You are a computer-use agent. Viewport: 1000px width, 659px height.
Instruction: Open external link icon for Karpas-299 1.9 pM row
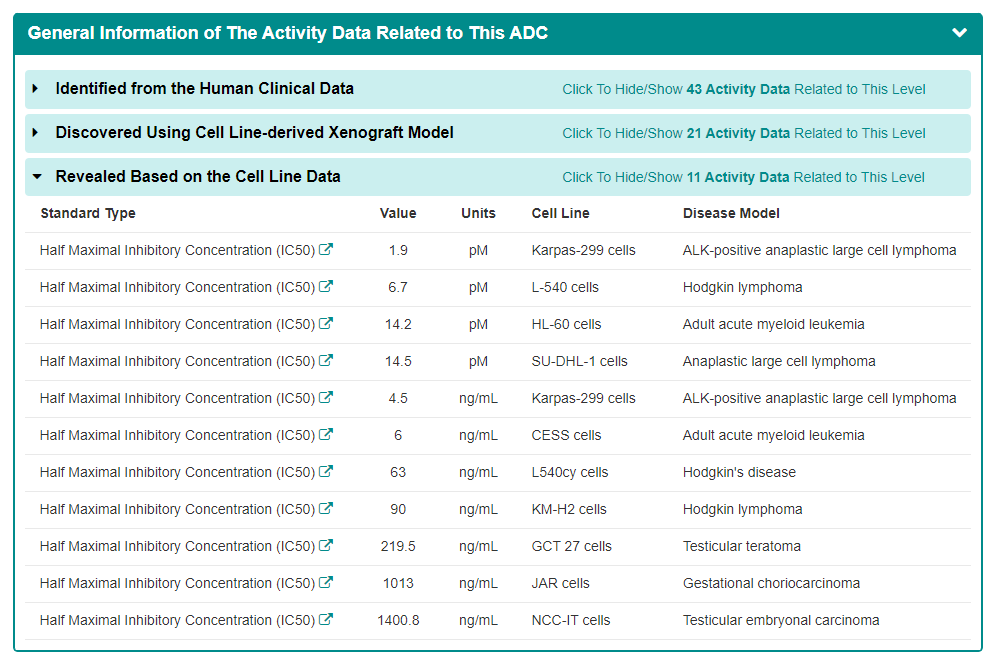(326, 250)
